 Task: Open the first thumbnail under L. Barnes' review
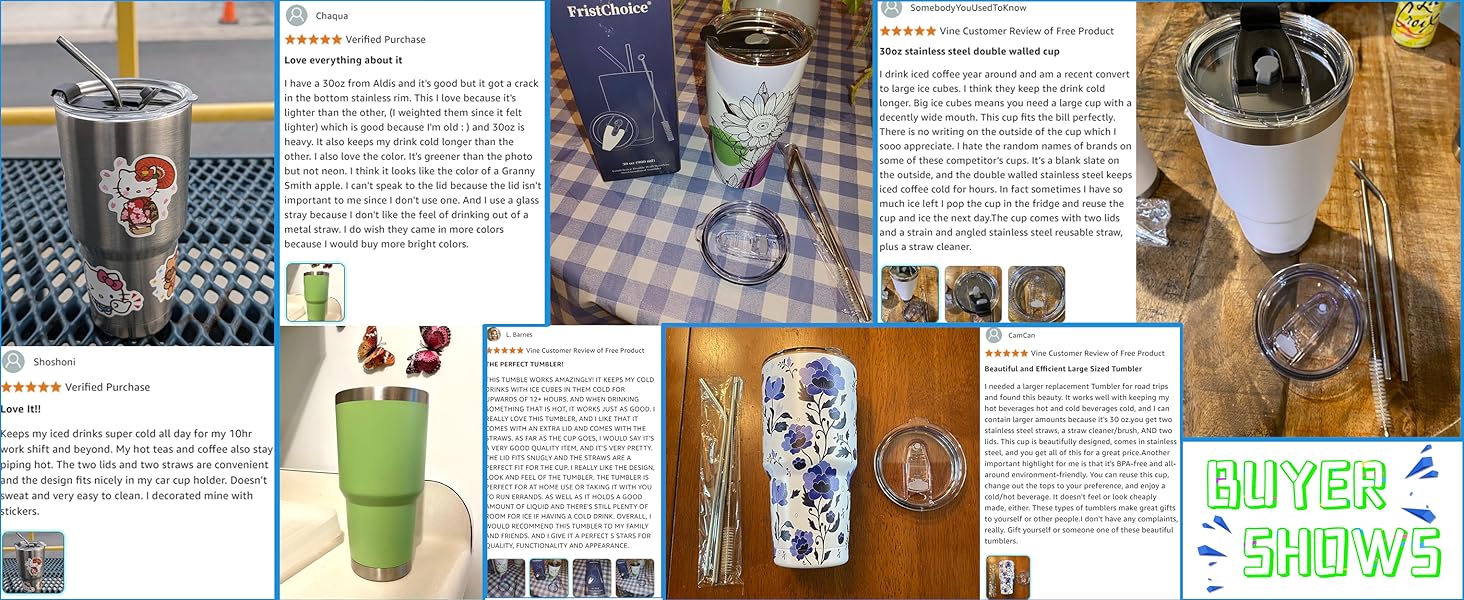click(505, 578)
